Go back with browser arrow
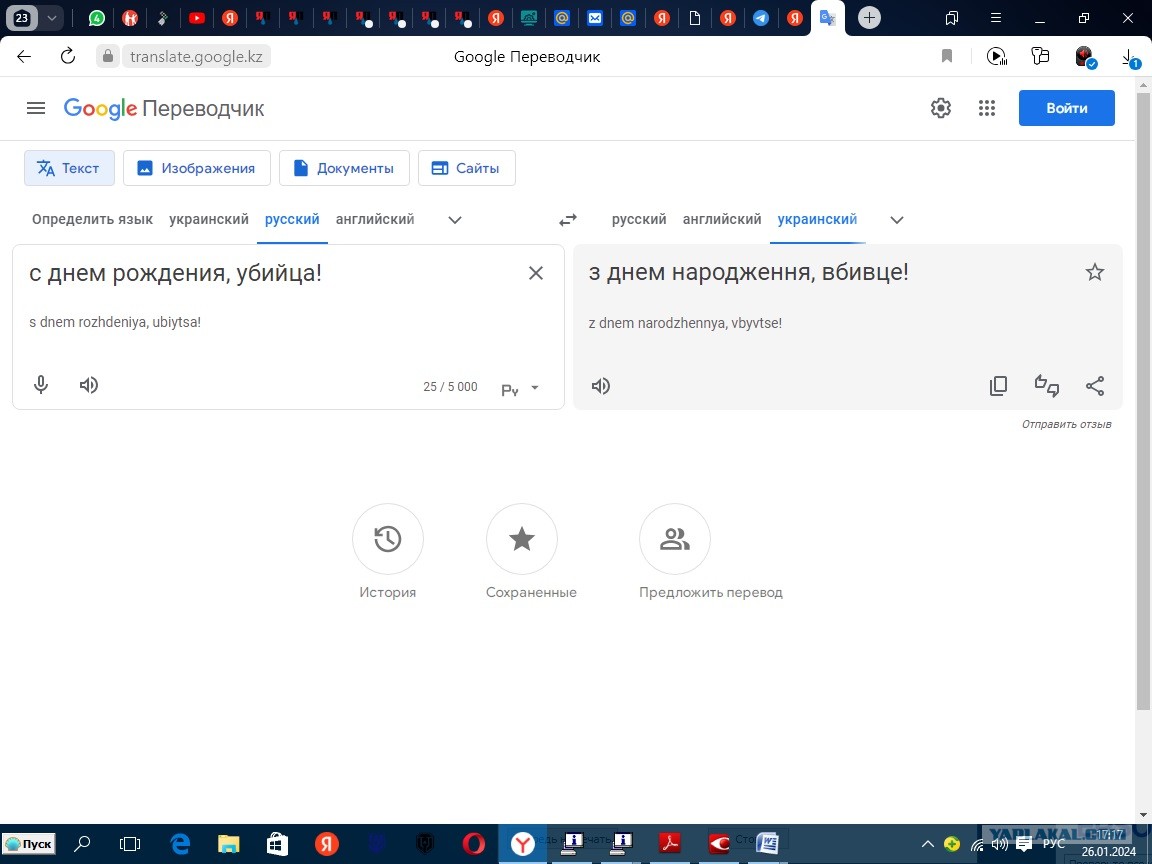Viewport: 1152px width, 864px height. tap(24, 57)
